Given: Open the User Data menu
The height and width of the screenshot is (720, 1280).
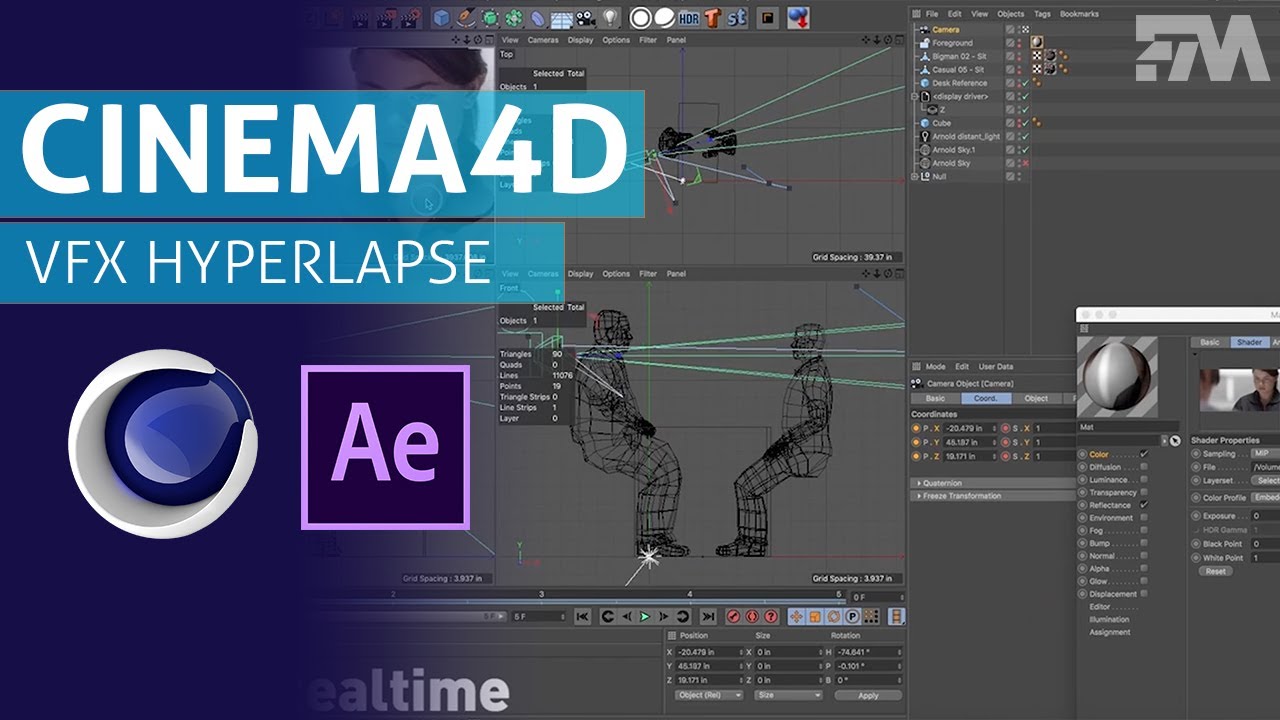Looking at the screenshot, I should click(995, 367).
